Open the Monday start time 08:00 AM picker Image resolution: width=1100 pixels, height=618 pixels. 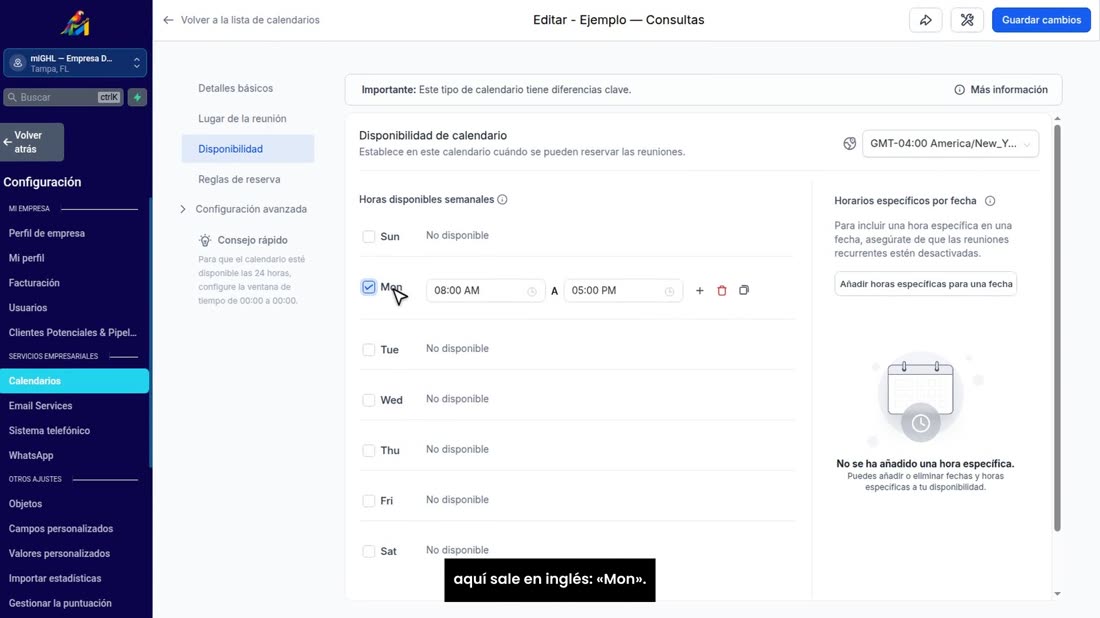tap(485, 290)
